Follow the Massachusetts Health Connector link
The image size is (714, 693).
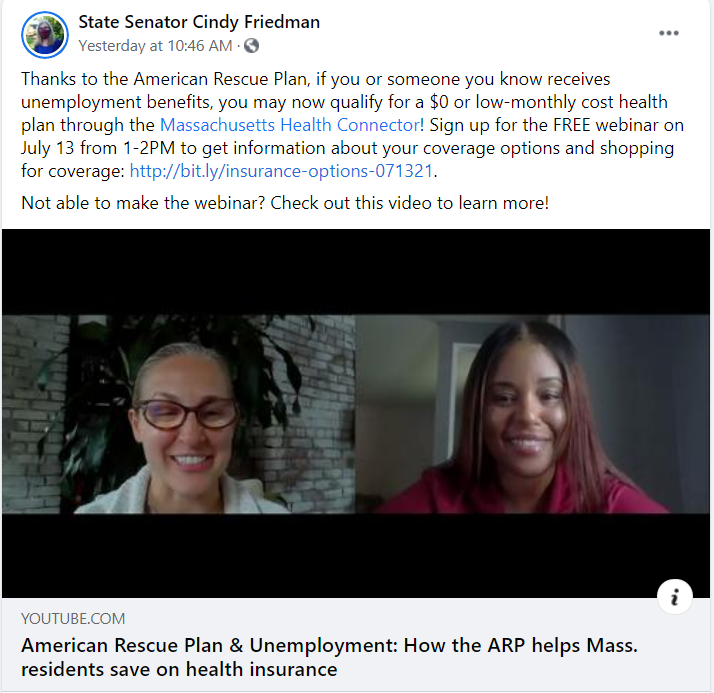290,125
